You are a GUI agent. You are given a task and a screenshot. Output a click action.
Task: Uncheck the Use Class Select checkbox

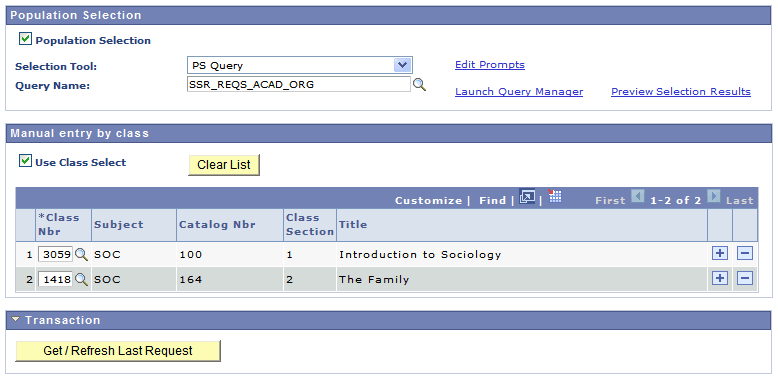click(25, 161)
